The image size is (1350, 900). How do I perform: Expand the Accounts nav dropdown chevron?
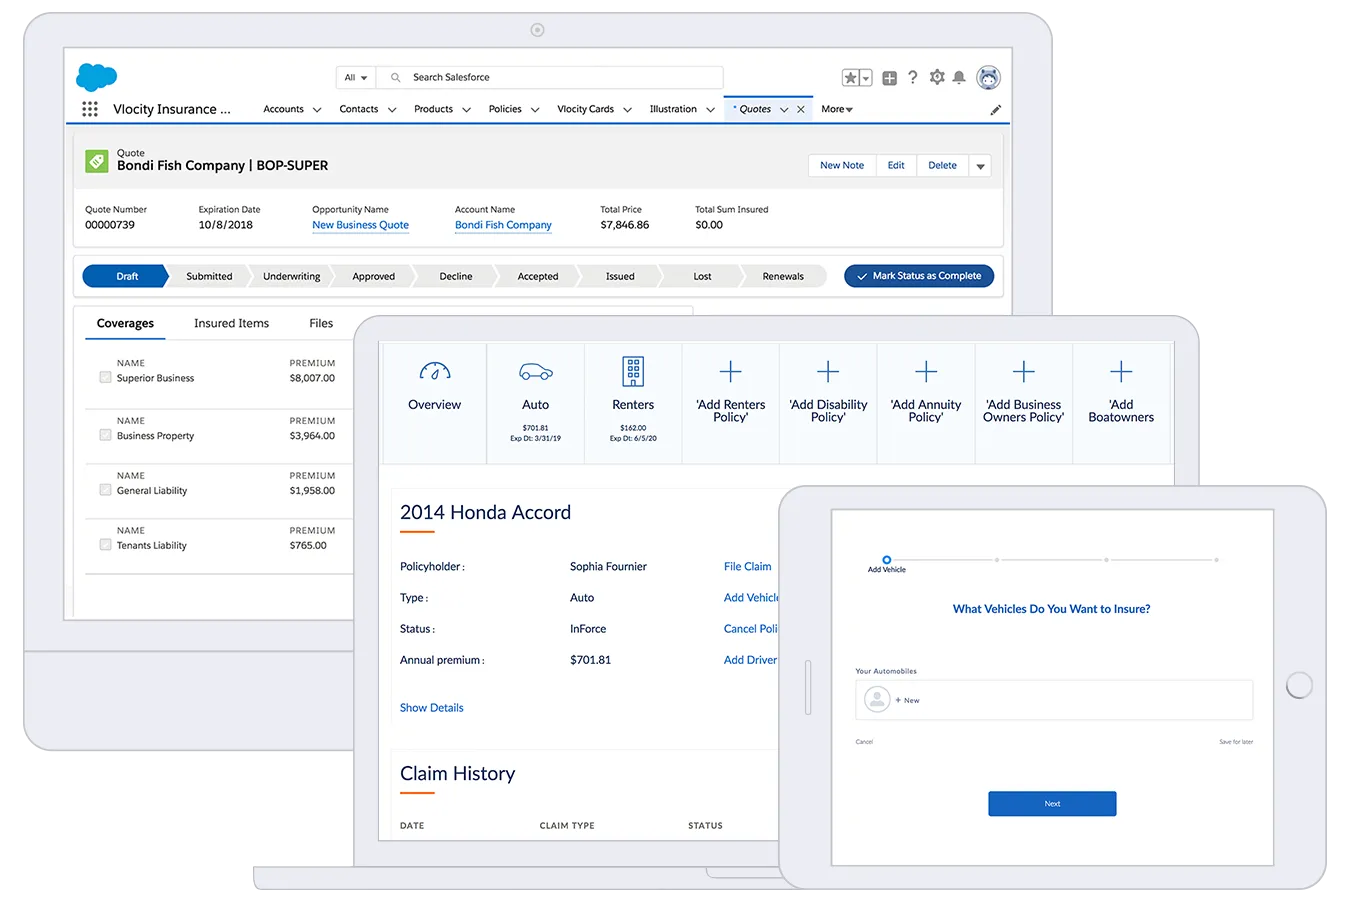[317, 110]
